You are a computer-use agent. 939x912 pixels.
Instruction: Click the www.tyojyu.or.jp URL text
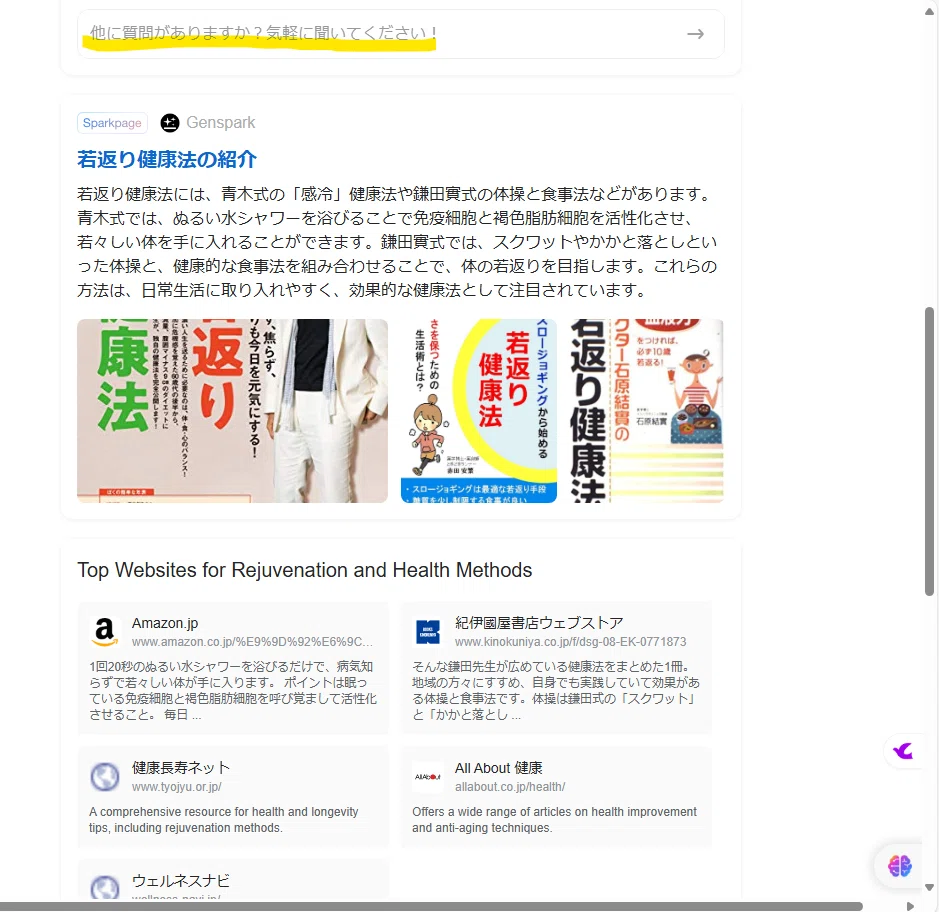(177, 787)
